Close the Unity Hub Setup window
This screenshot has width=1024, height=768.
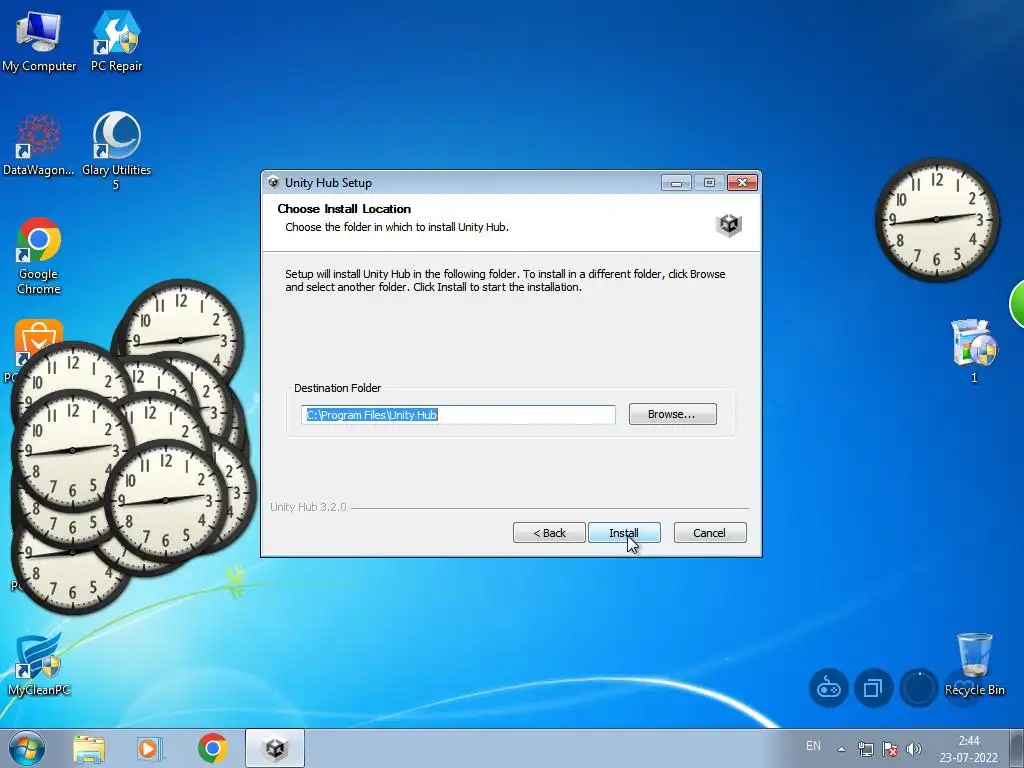(743, 183)
